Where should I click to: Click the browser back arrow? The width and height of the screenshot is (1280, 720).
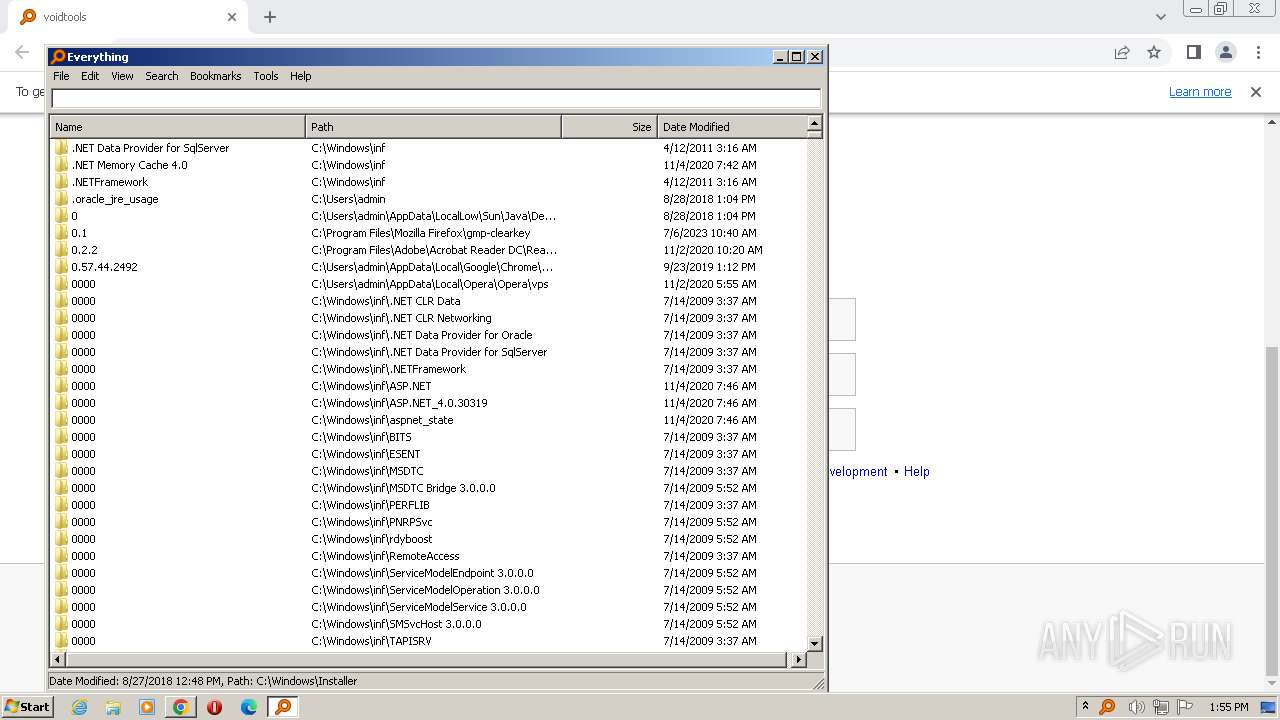pyautogui.click(x=22, y=52)
